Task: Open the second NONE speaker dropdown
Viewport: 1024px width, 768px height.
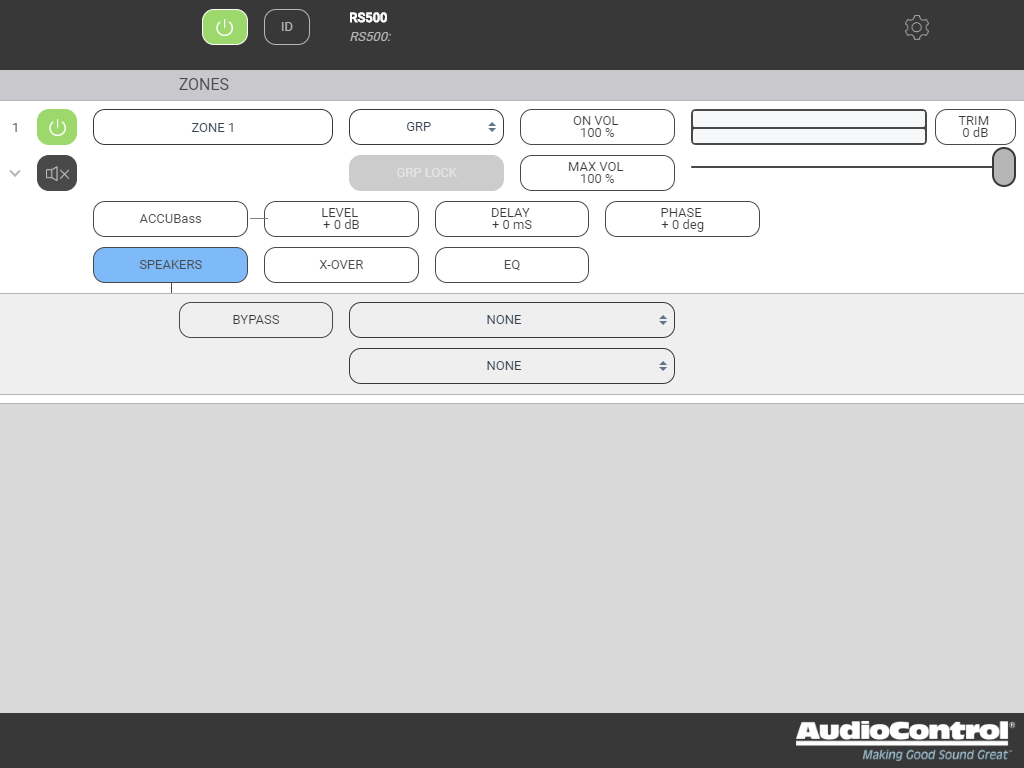Action: pyautogui.click(x=511, y=366)
